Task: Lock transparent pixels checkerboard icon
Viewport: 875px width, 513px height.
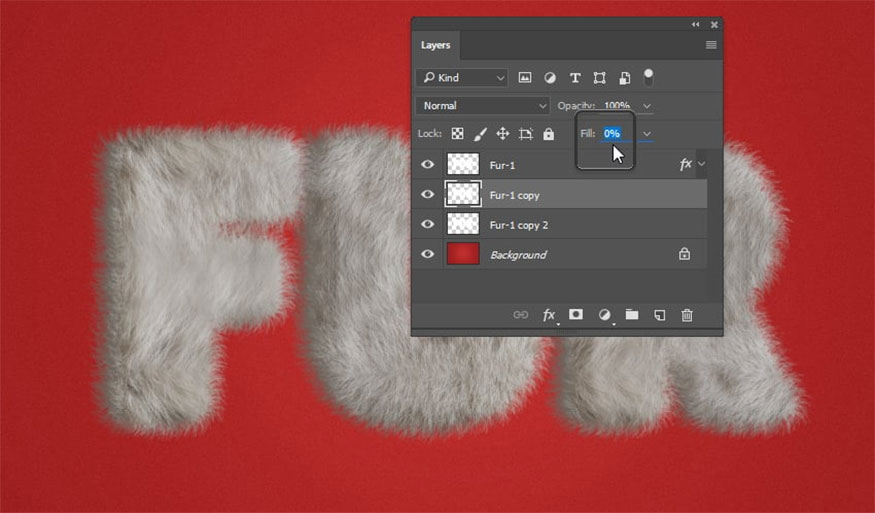Action: click(457, 134)
